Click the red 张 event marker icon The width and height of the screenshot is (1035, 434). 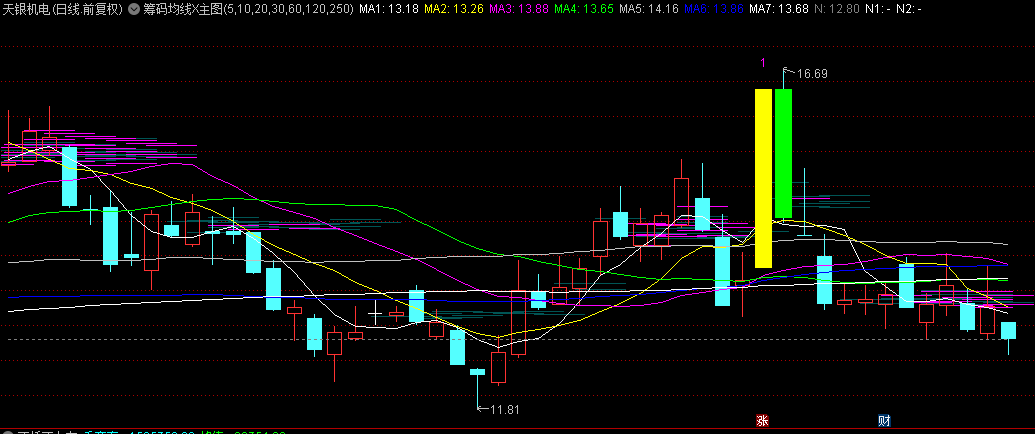tap(762, 420)
